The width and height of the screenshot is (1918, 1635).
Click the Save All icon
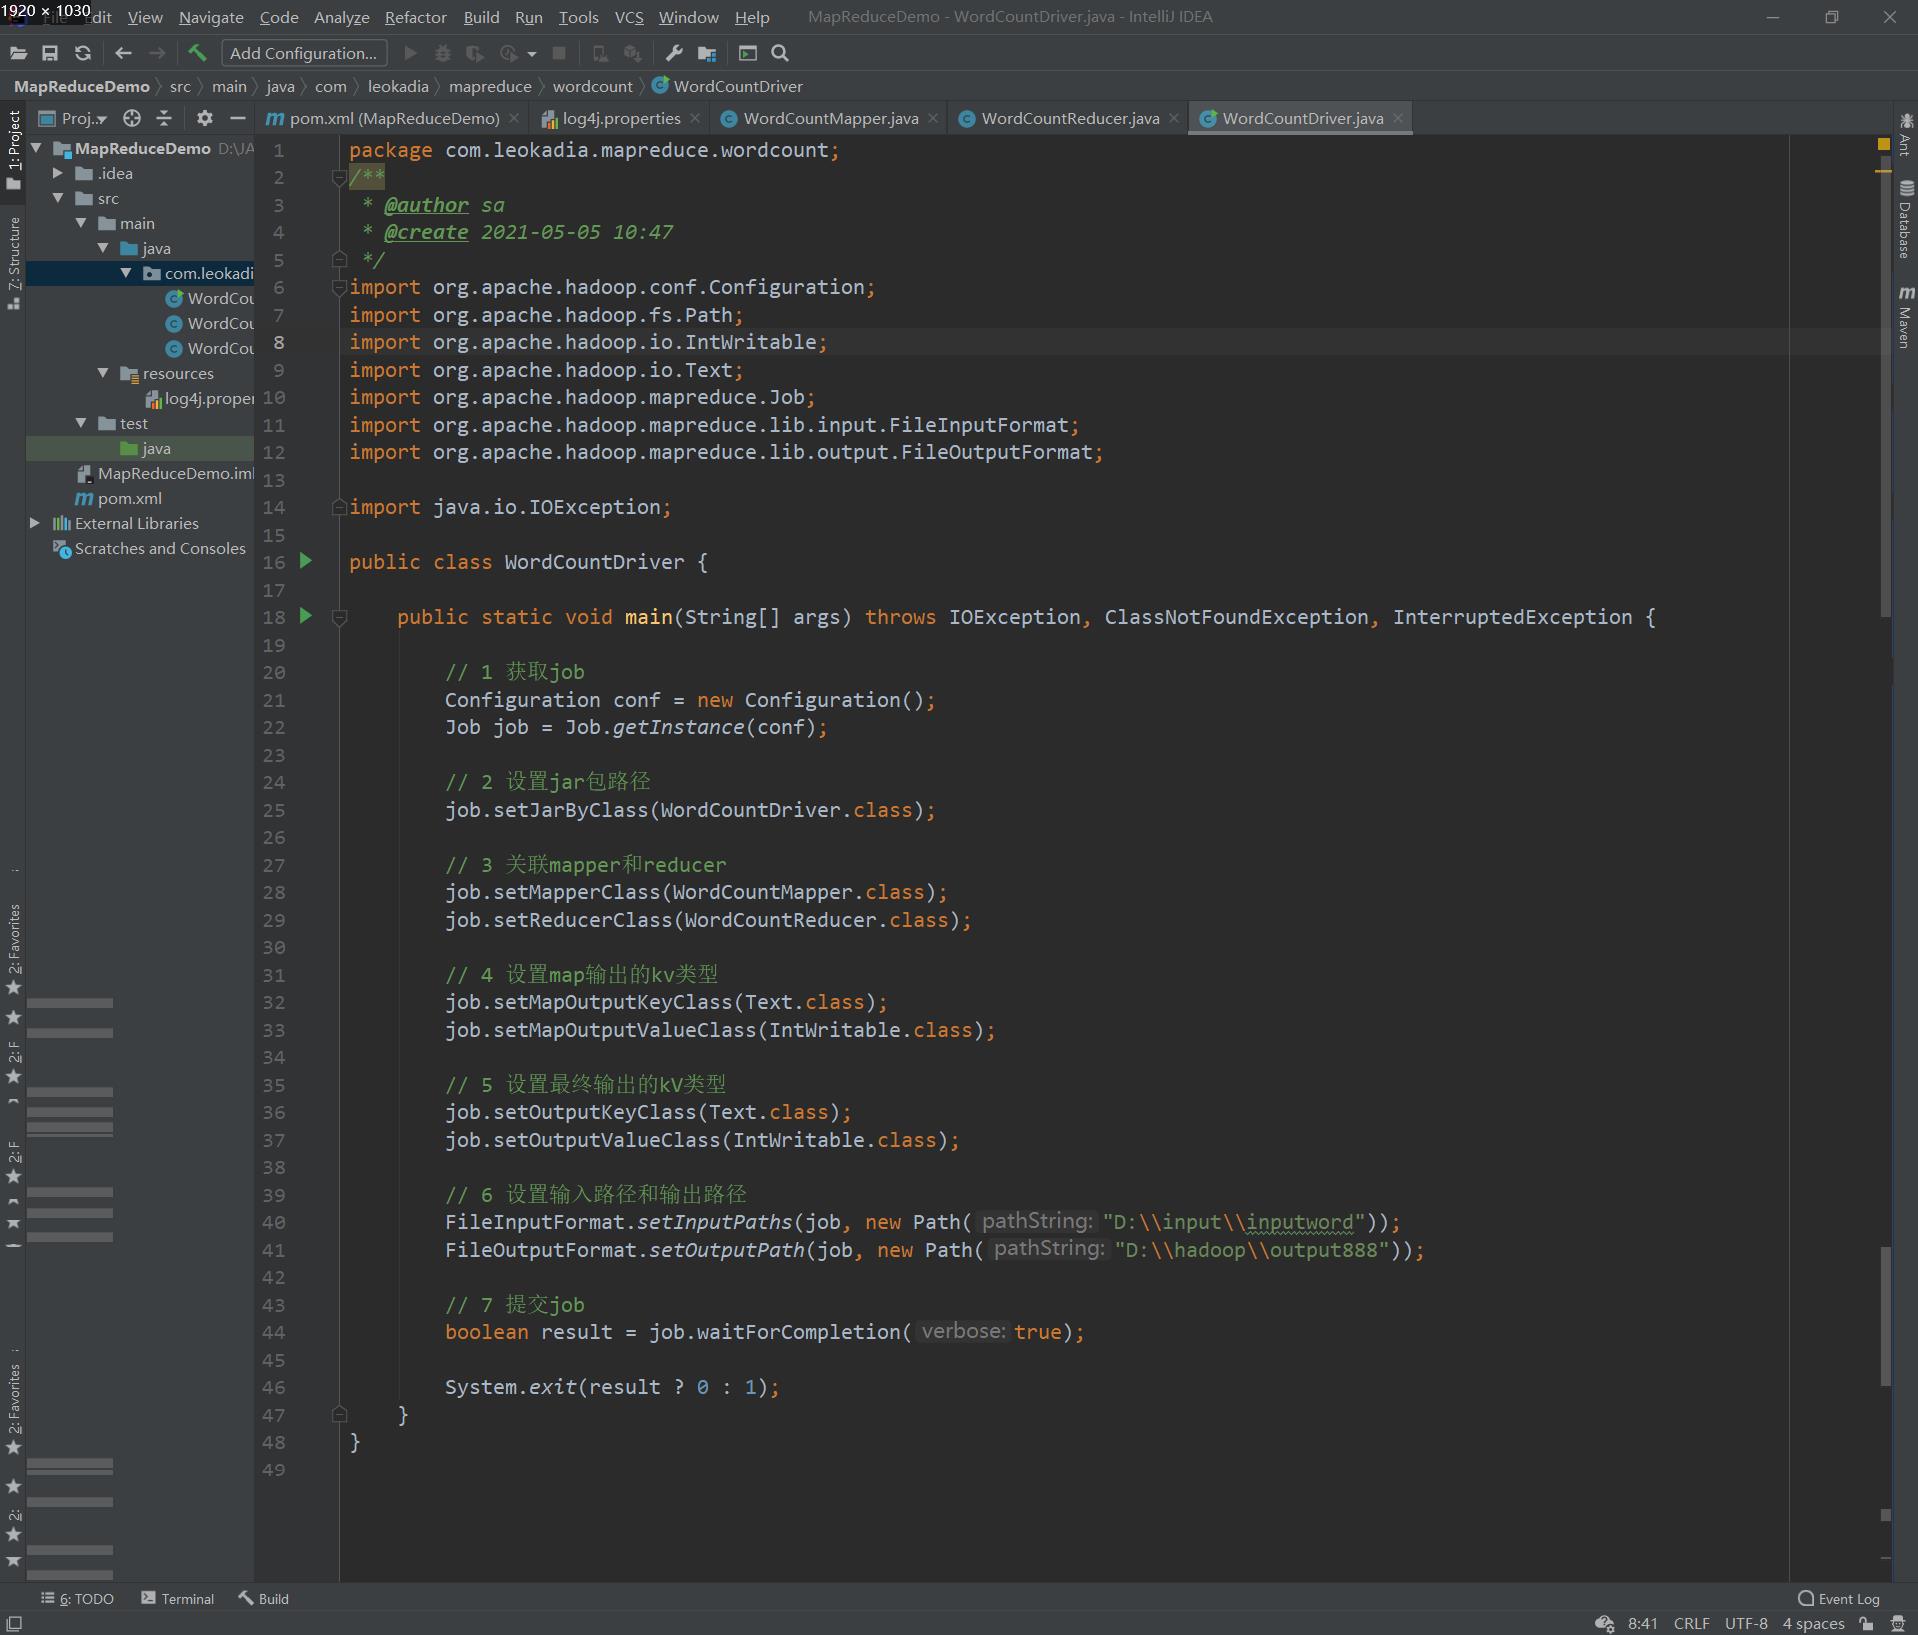pos(50,53)
